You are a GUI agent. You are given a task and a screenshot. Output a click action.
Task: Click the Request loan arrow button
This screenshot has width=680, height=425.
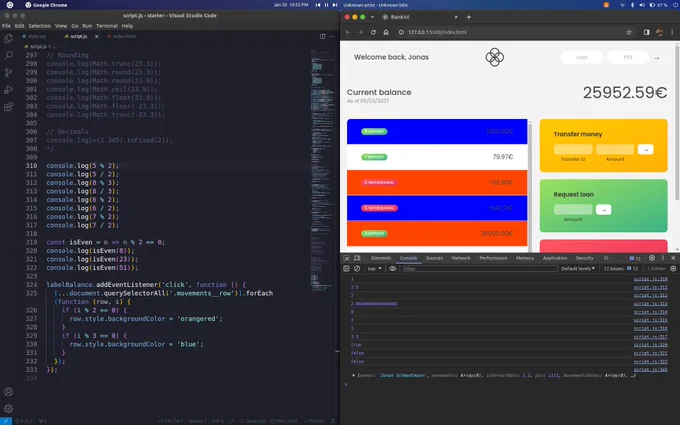tap(603, 210)
